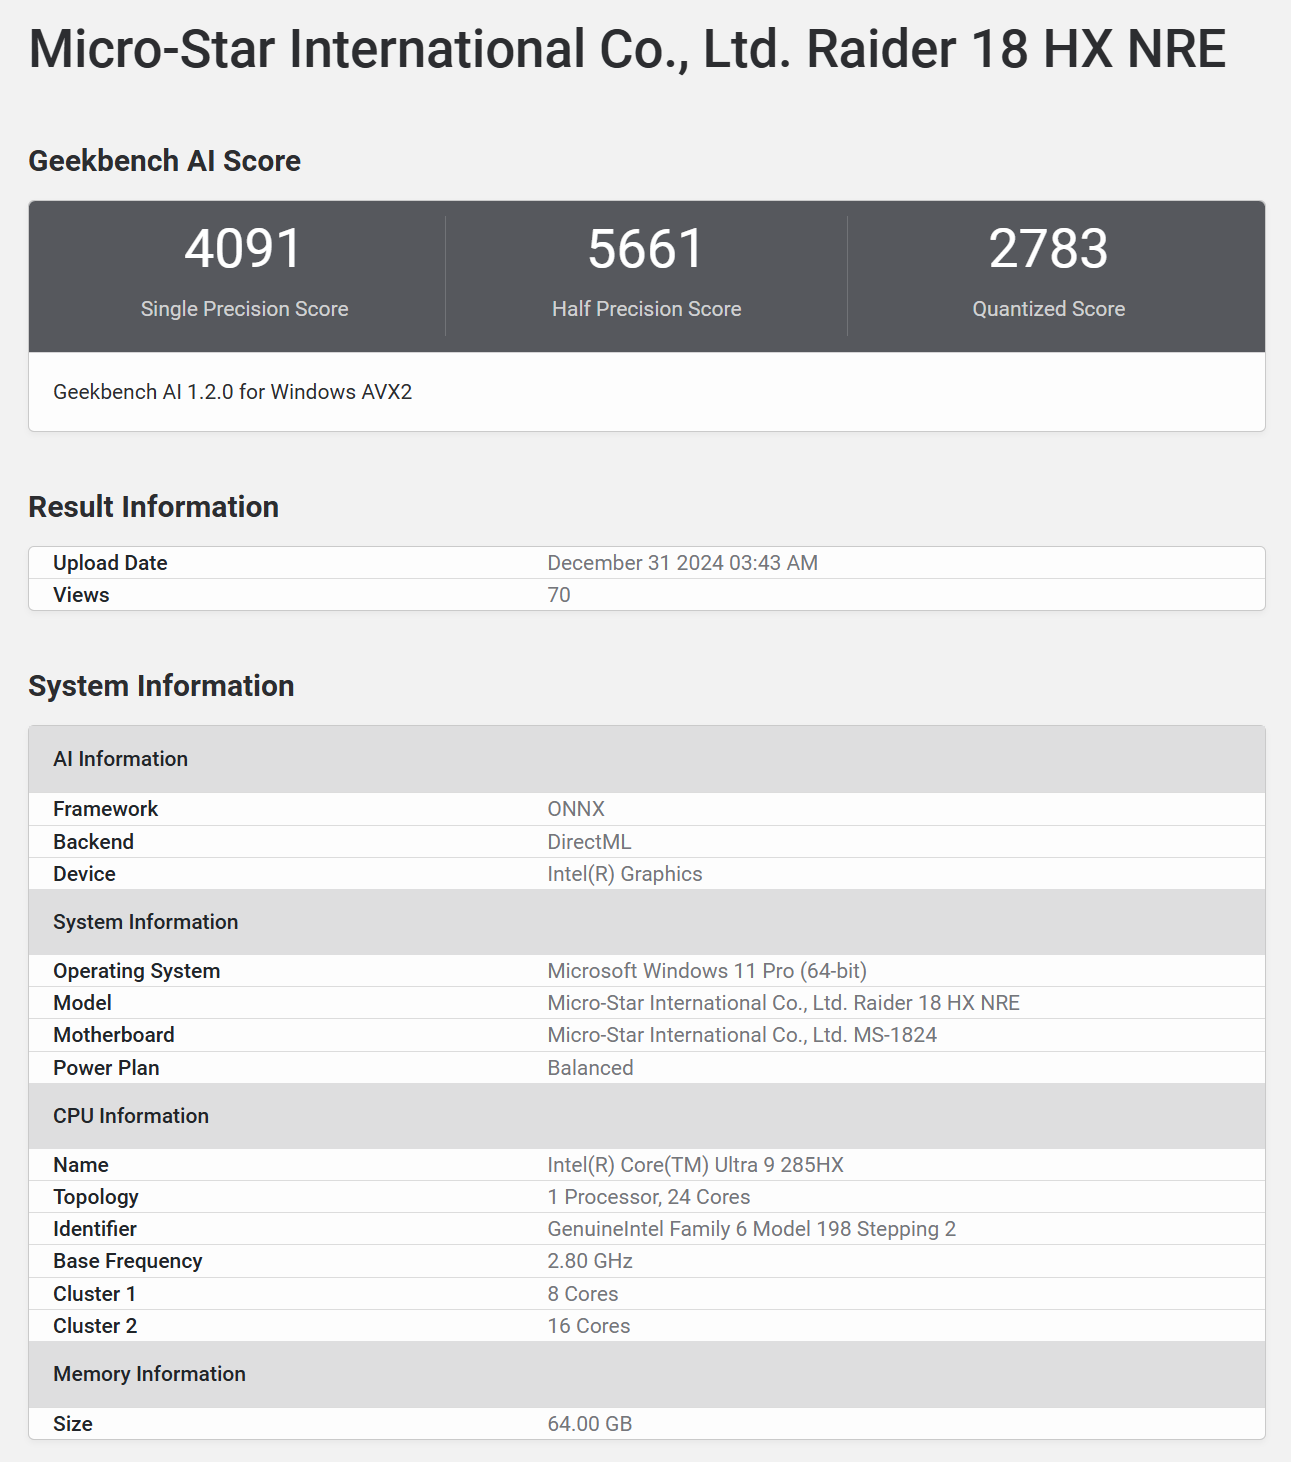Click the upload date December 31 2024 value
Screen dimensions: 1291x1462
[x=682, y=563]
